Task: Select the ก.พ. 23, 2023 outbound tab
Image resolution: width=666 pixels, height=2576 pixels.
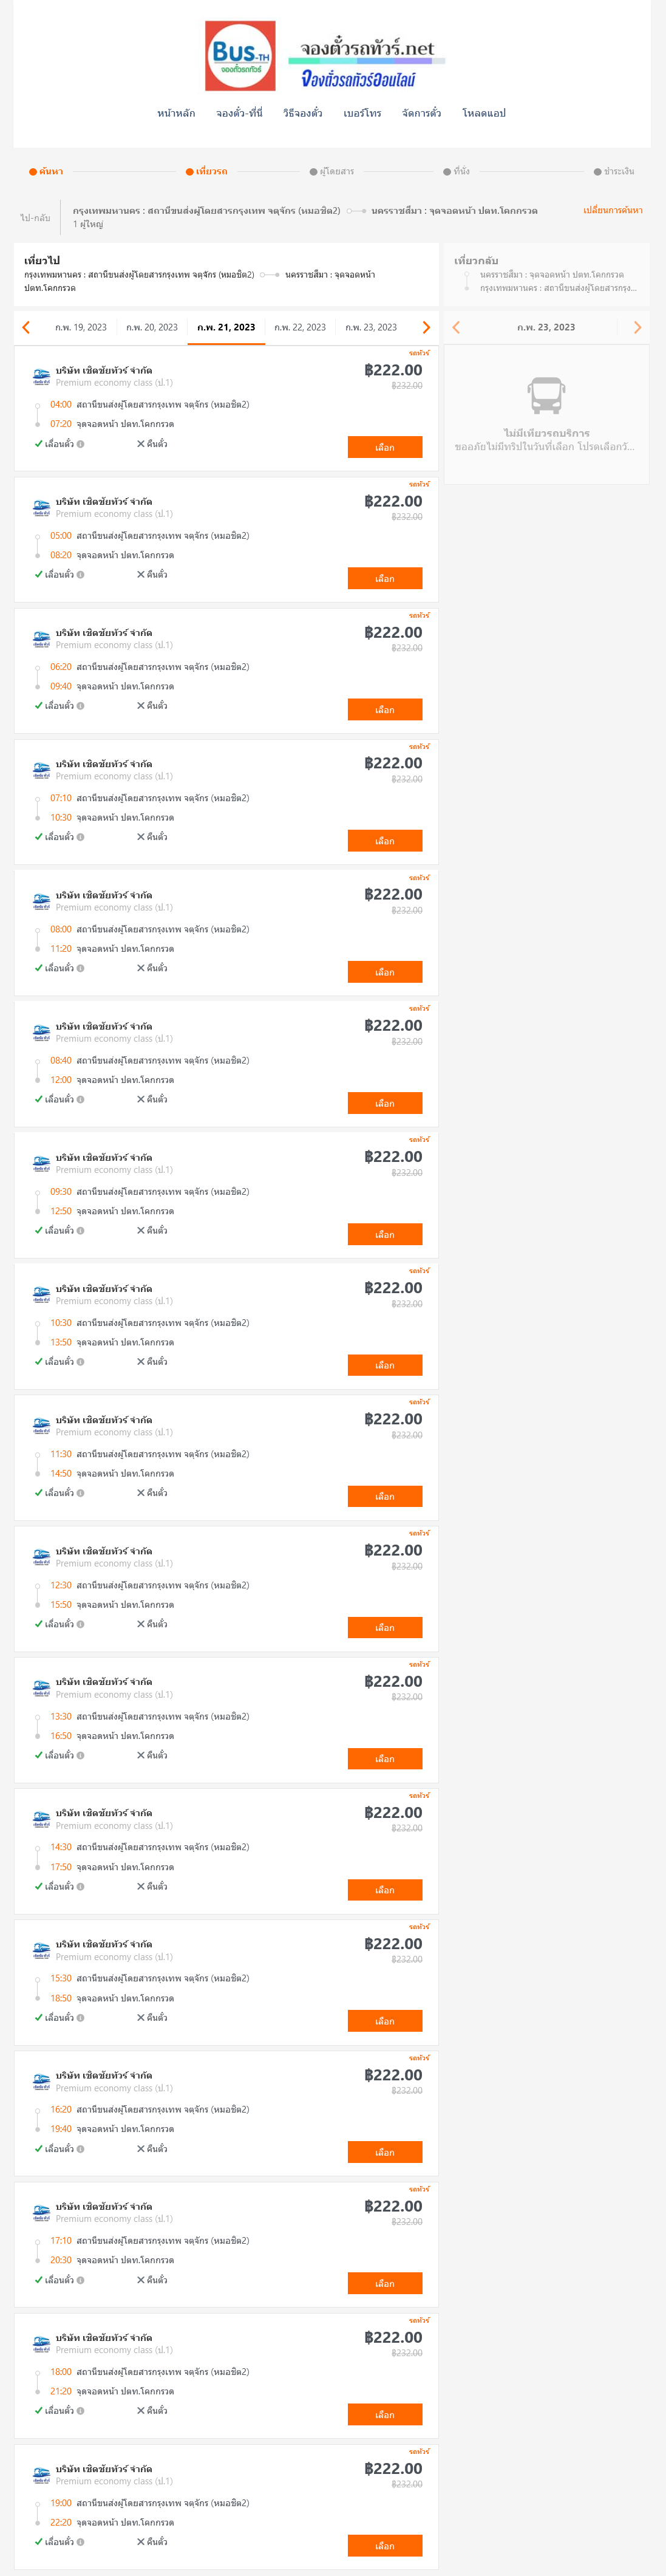Action: click(x=371, y=327)
